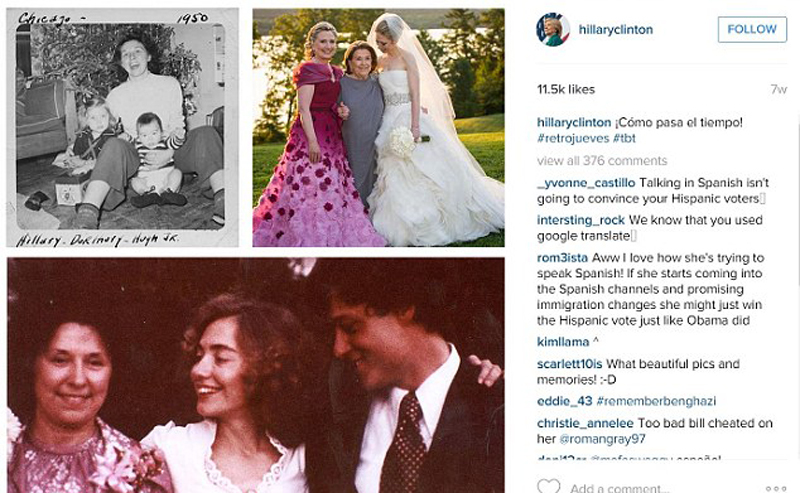Visit scarlett10is commenter profile
This screenshot has height=493, width=800.
tap(569, 364)
